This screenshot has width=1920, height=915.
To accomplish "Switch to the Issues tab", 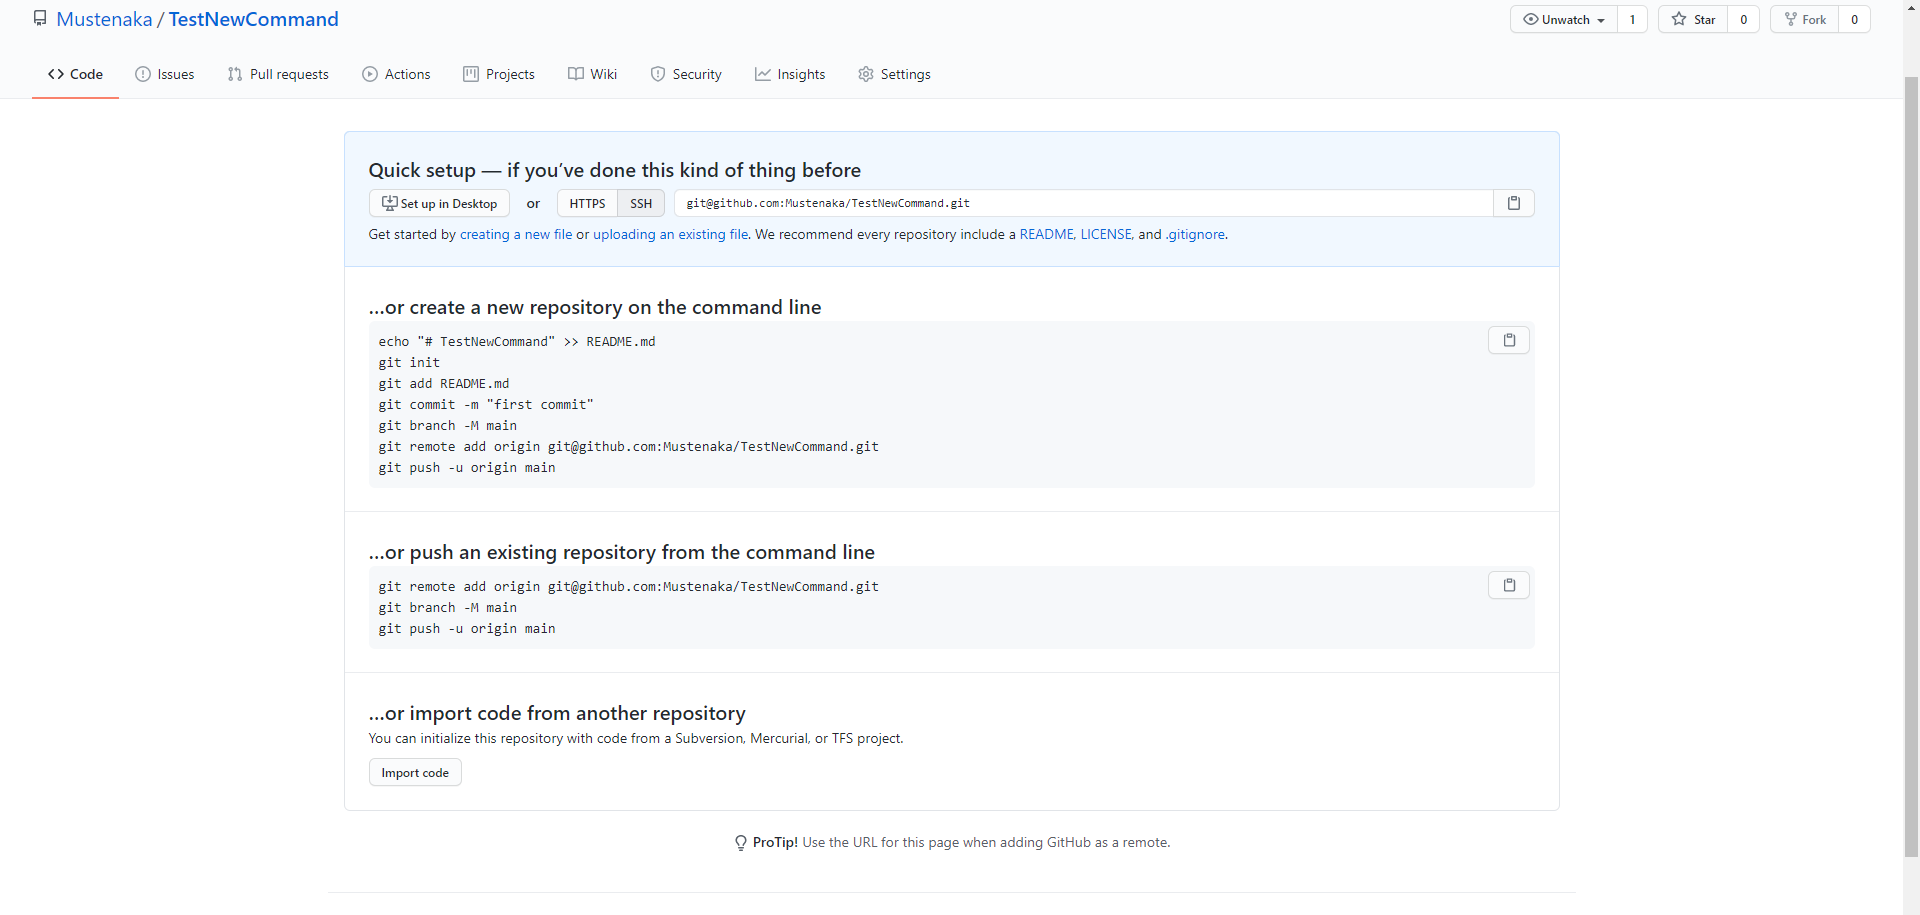I will [165, 74].
